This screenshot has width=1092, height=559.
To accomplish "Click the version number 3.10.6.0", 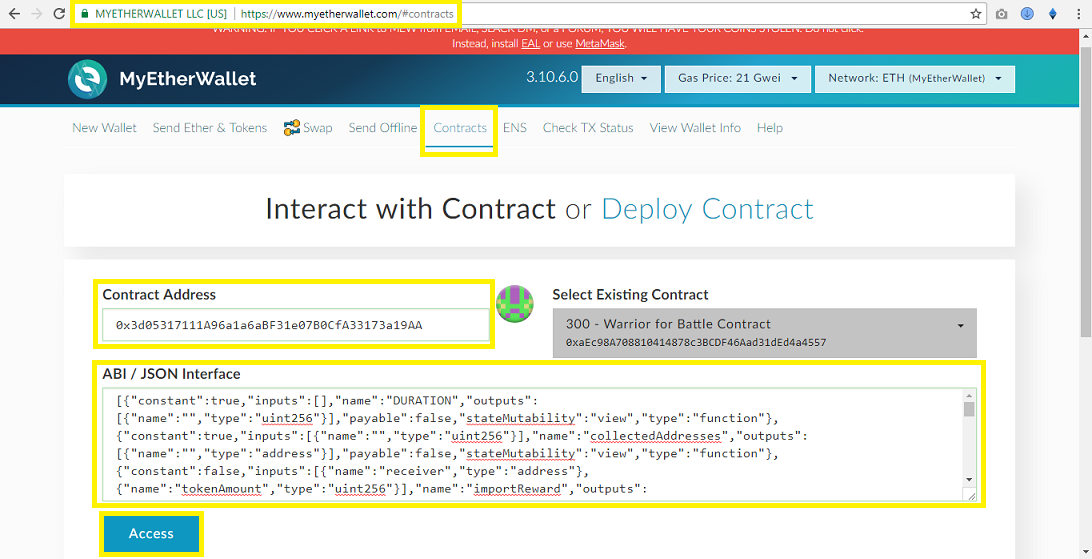I will [x=552, y=77].
